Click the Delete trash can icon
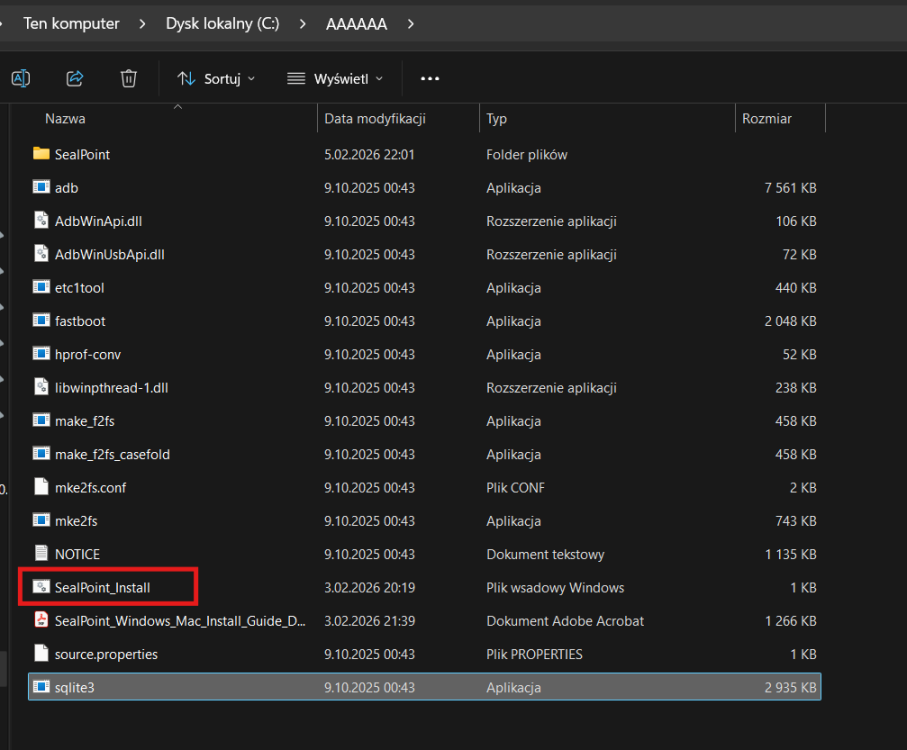907x750 pixels. coord(128,78)
